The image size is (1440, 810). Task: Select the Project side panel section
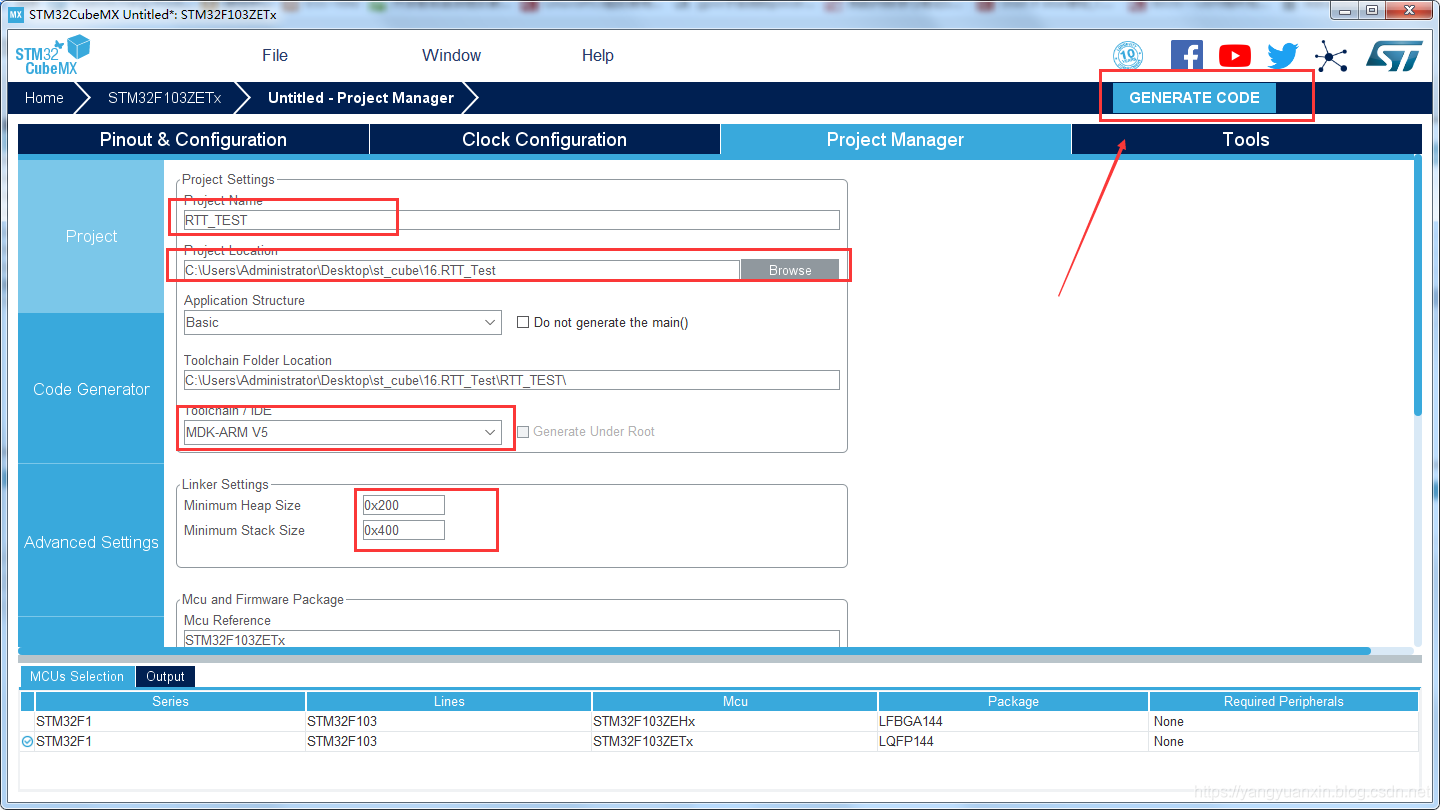(91, 236)
